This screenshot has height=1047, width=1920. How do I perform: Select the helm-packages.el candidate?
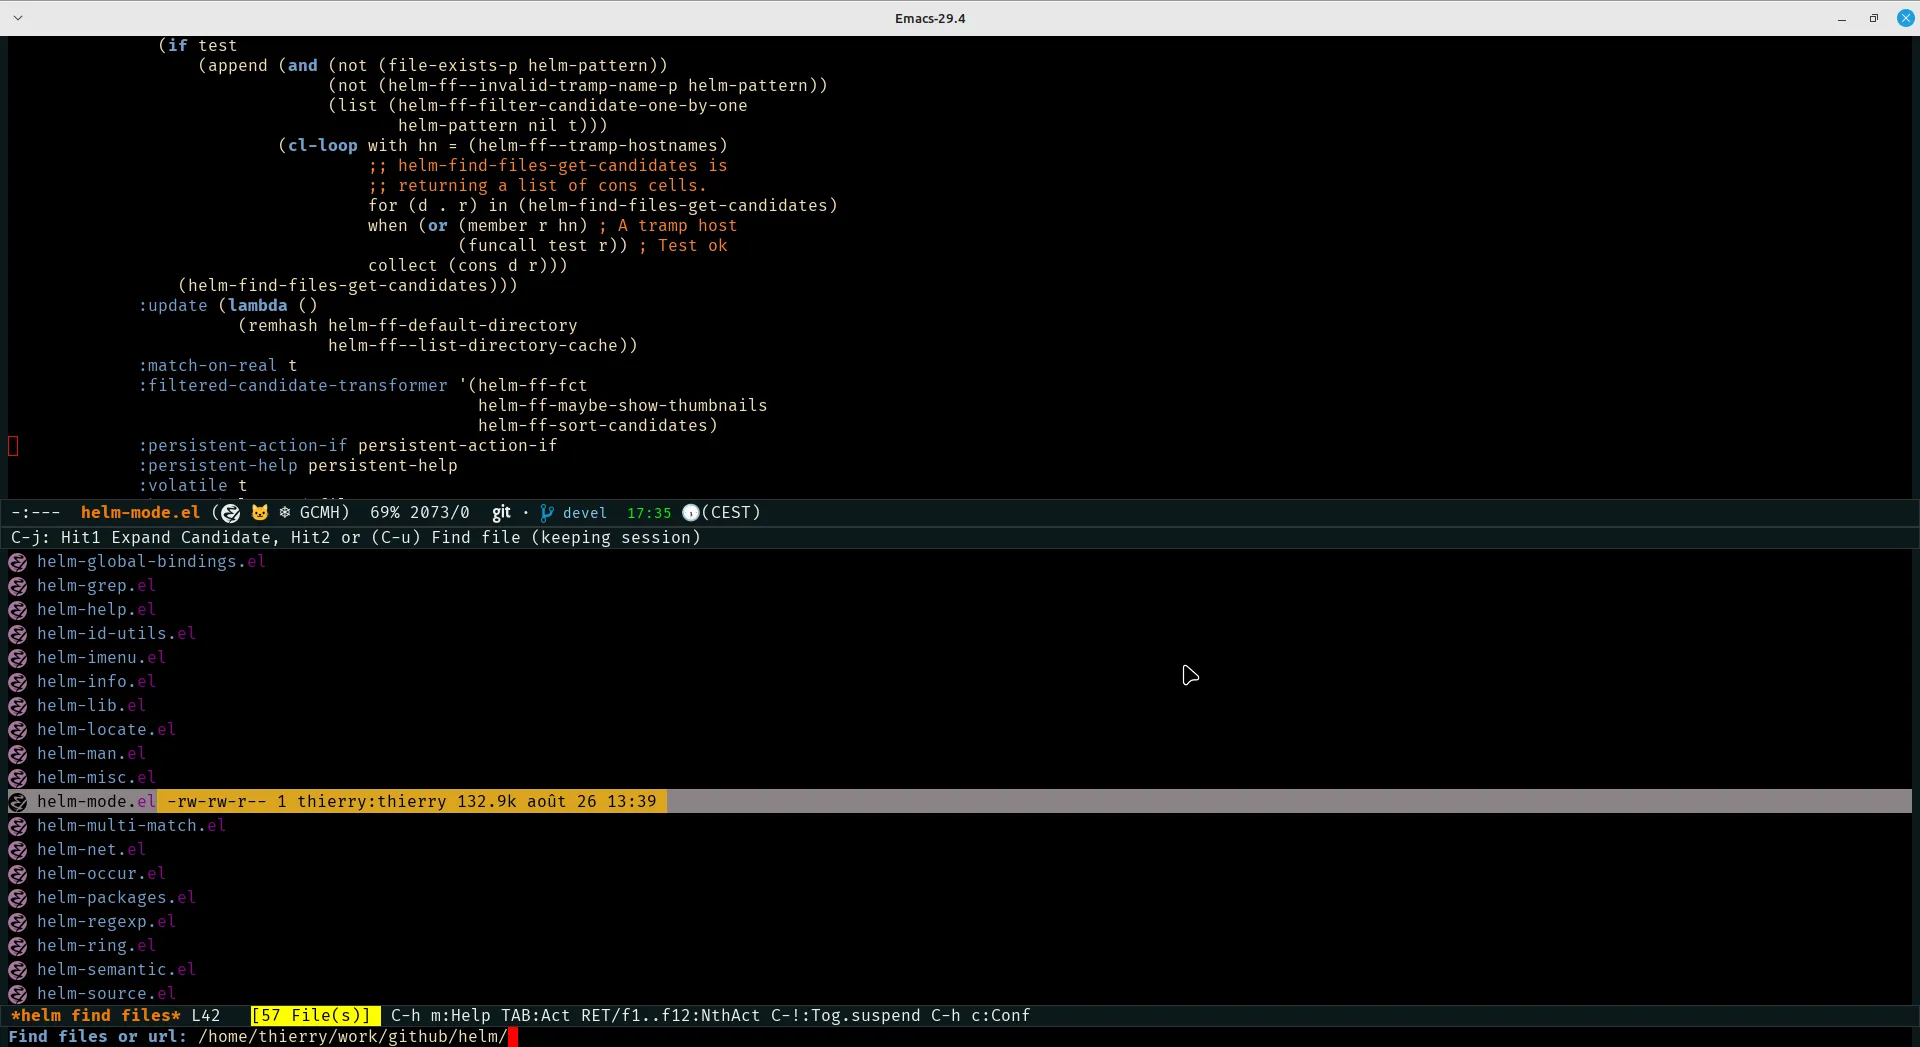click(116, 898)
